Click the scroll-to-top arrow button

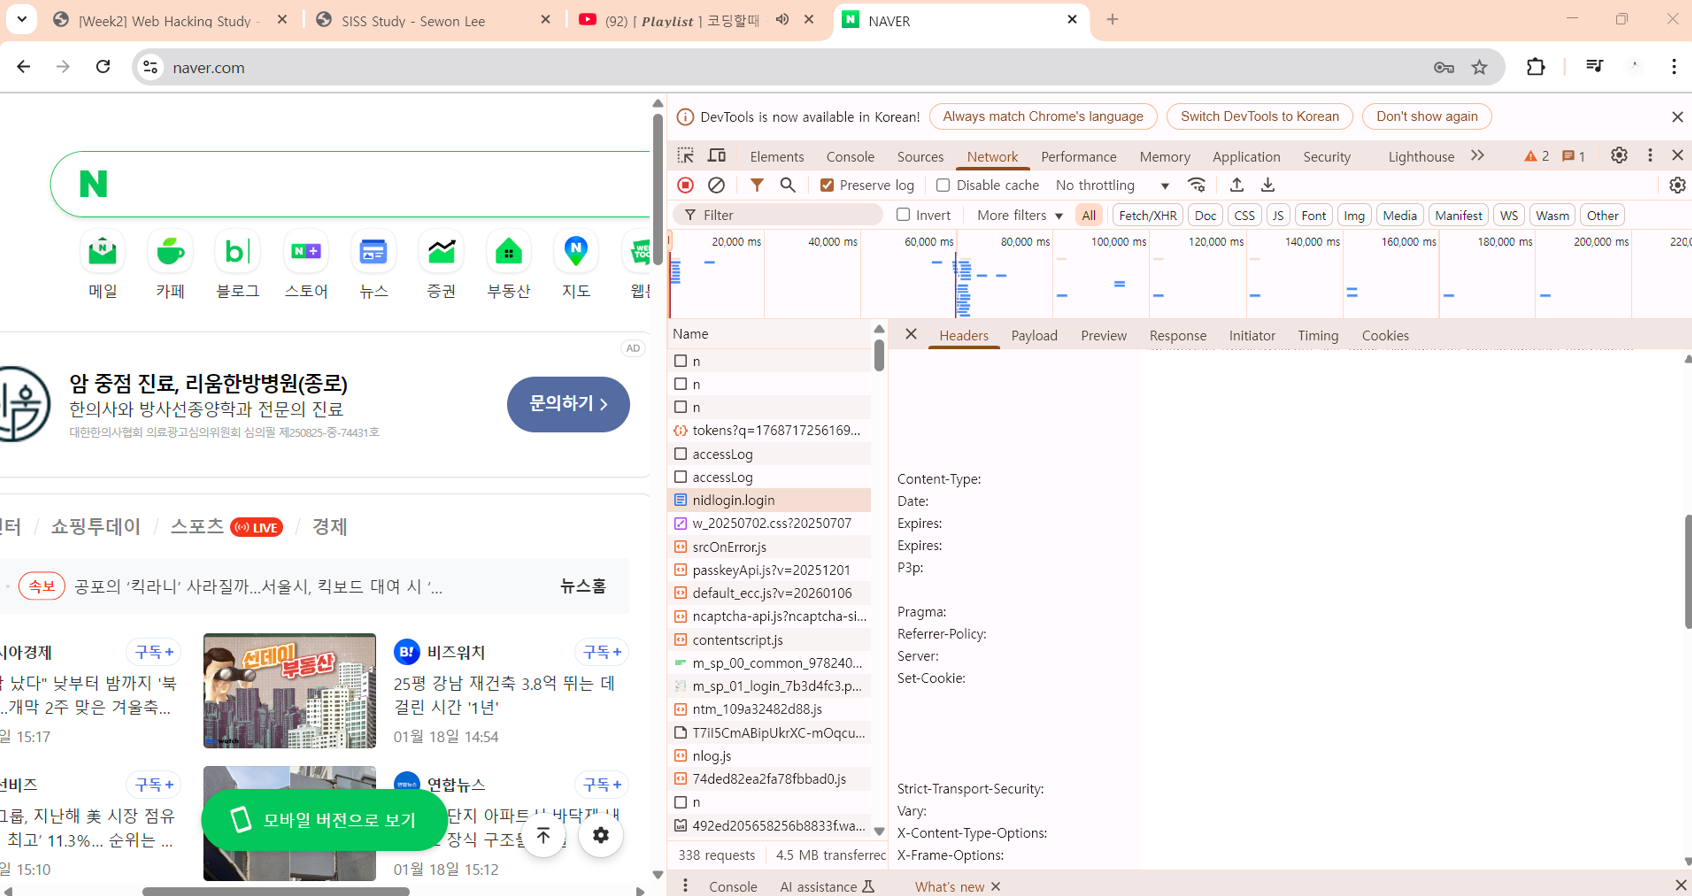[x=543, y=835]
